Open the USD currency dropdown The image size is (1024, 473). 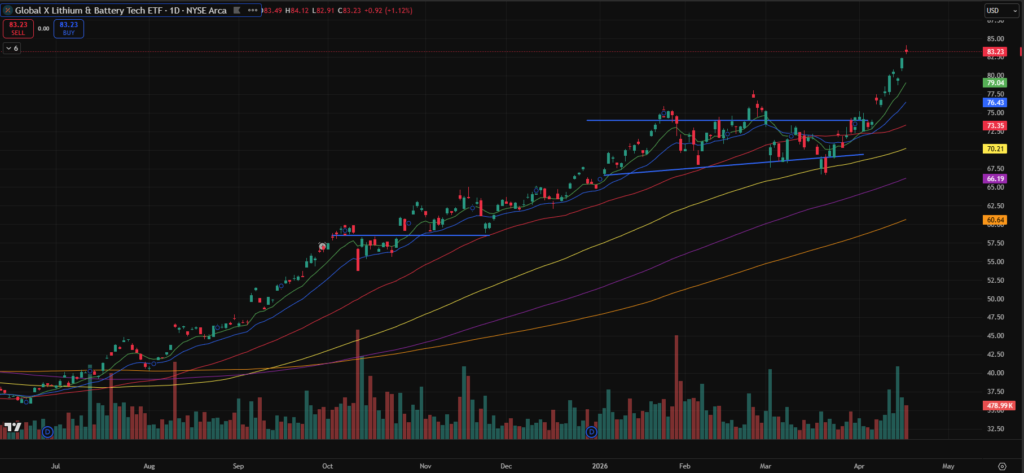pos(995,12)
